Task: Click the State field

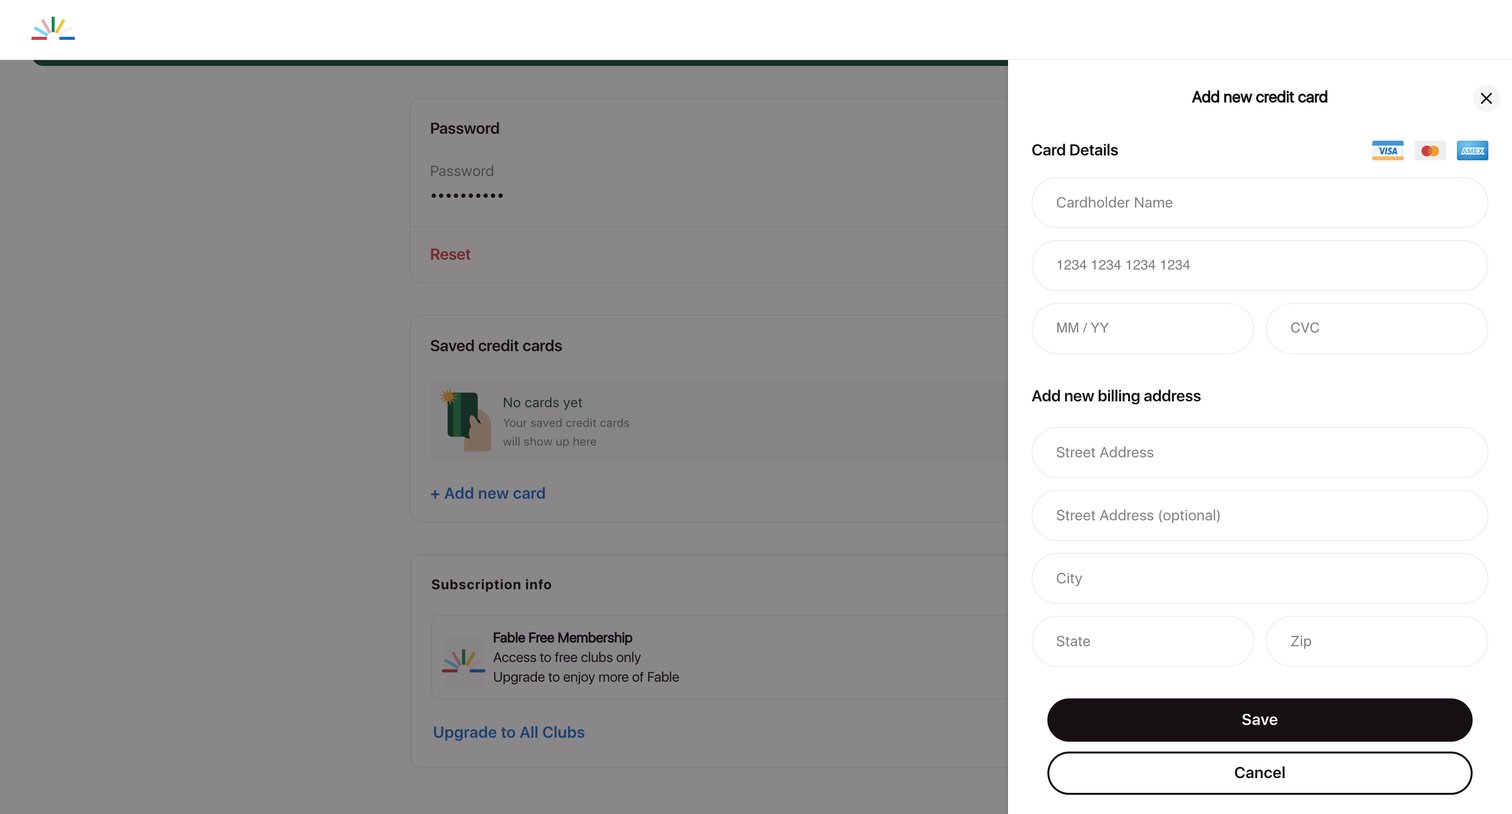Action: pyautogui.click(x=1142, y=641)
